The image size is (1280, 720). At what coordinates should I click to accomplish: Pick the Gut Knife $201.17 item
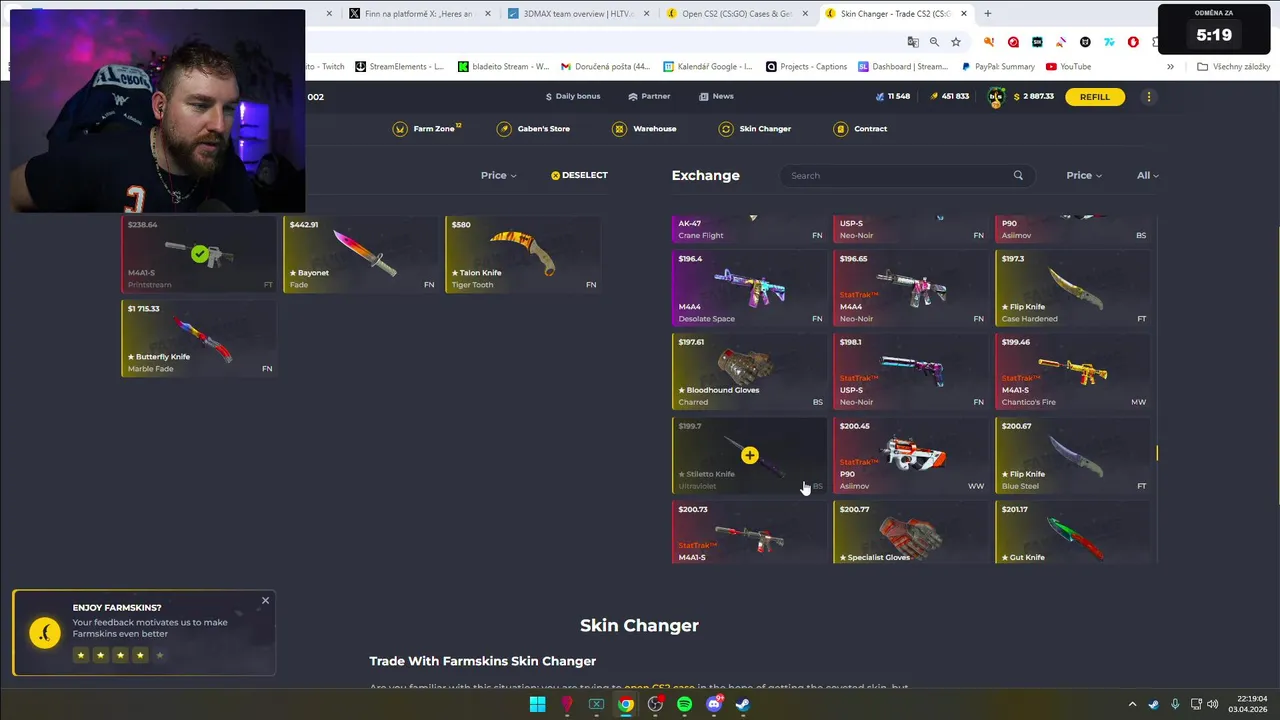coord(1073,532)
